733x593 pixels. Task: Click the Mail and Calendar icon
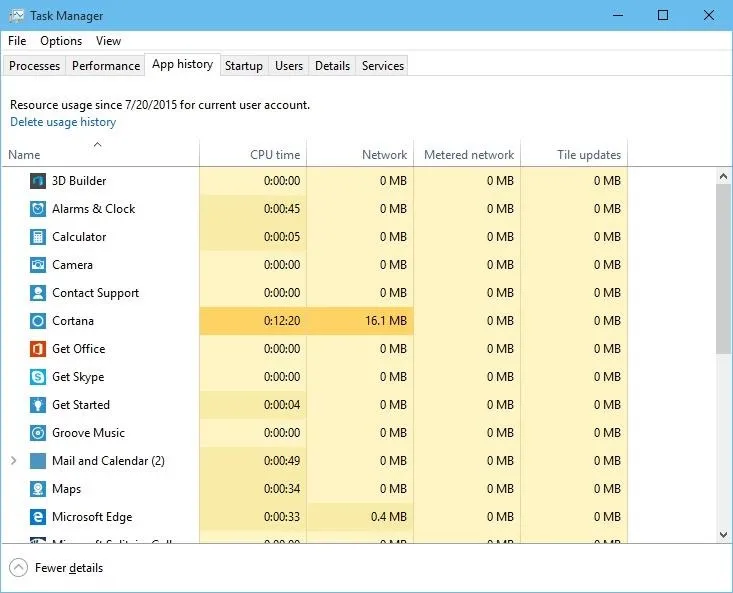pyautogui.click(x=38, y=461)
